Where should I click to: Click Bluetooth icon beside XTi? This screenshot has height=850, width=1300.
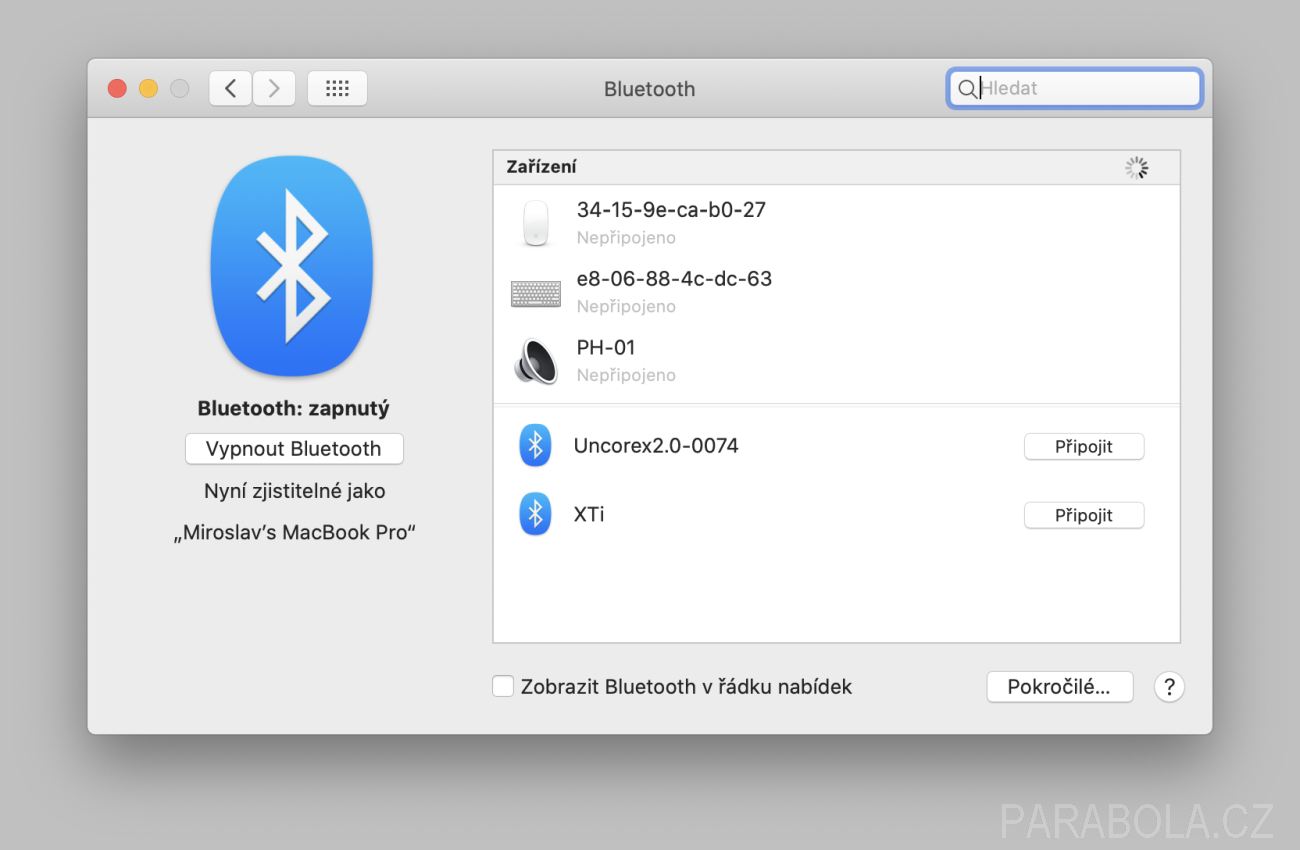tap(535, 514)
